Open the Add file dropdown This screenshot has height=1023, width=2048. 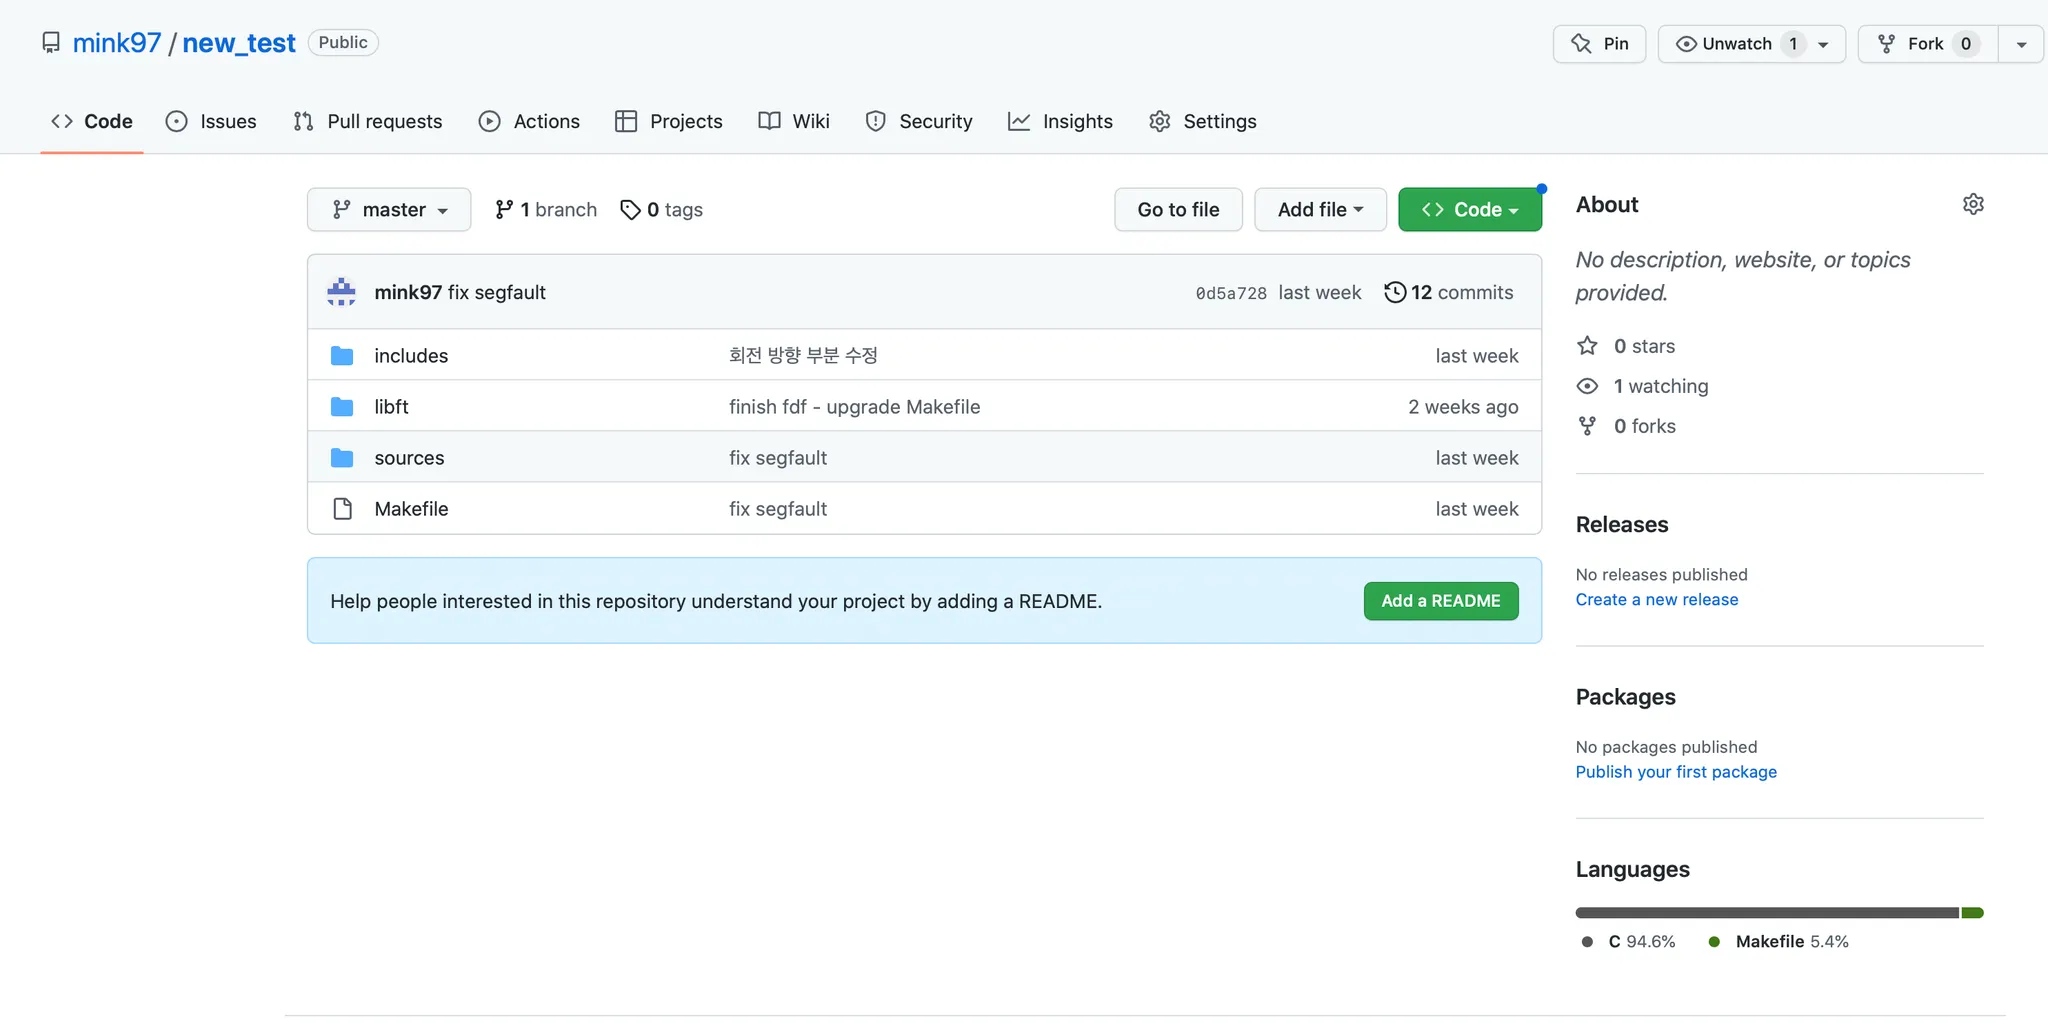pos(1320,210)
